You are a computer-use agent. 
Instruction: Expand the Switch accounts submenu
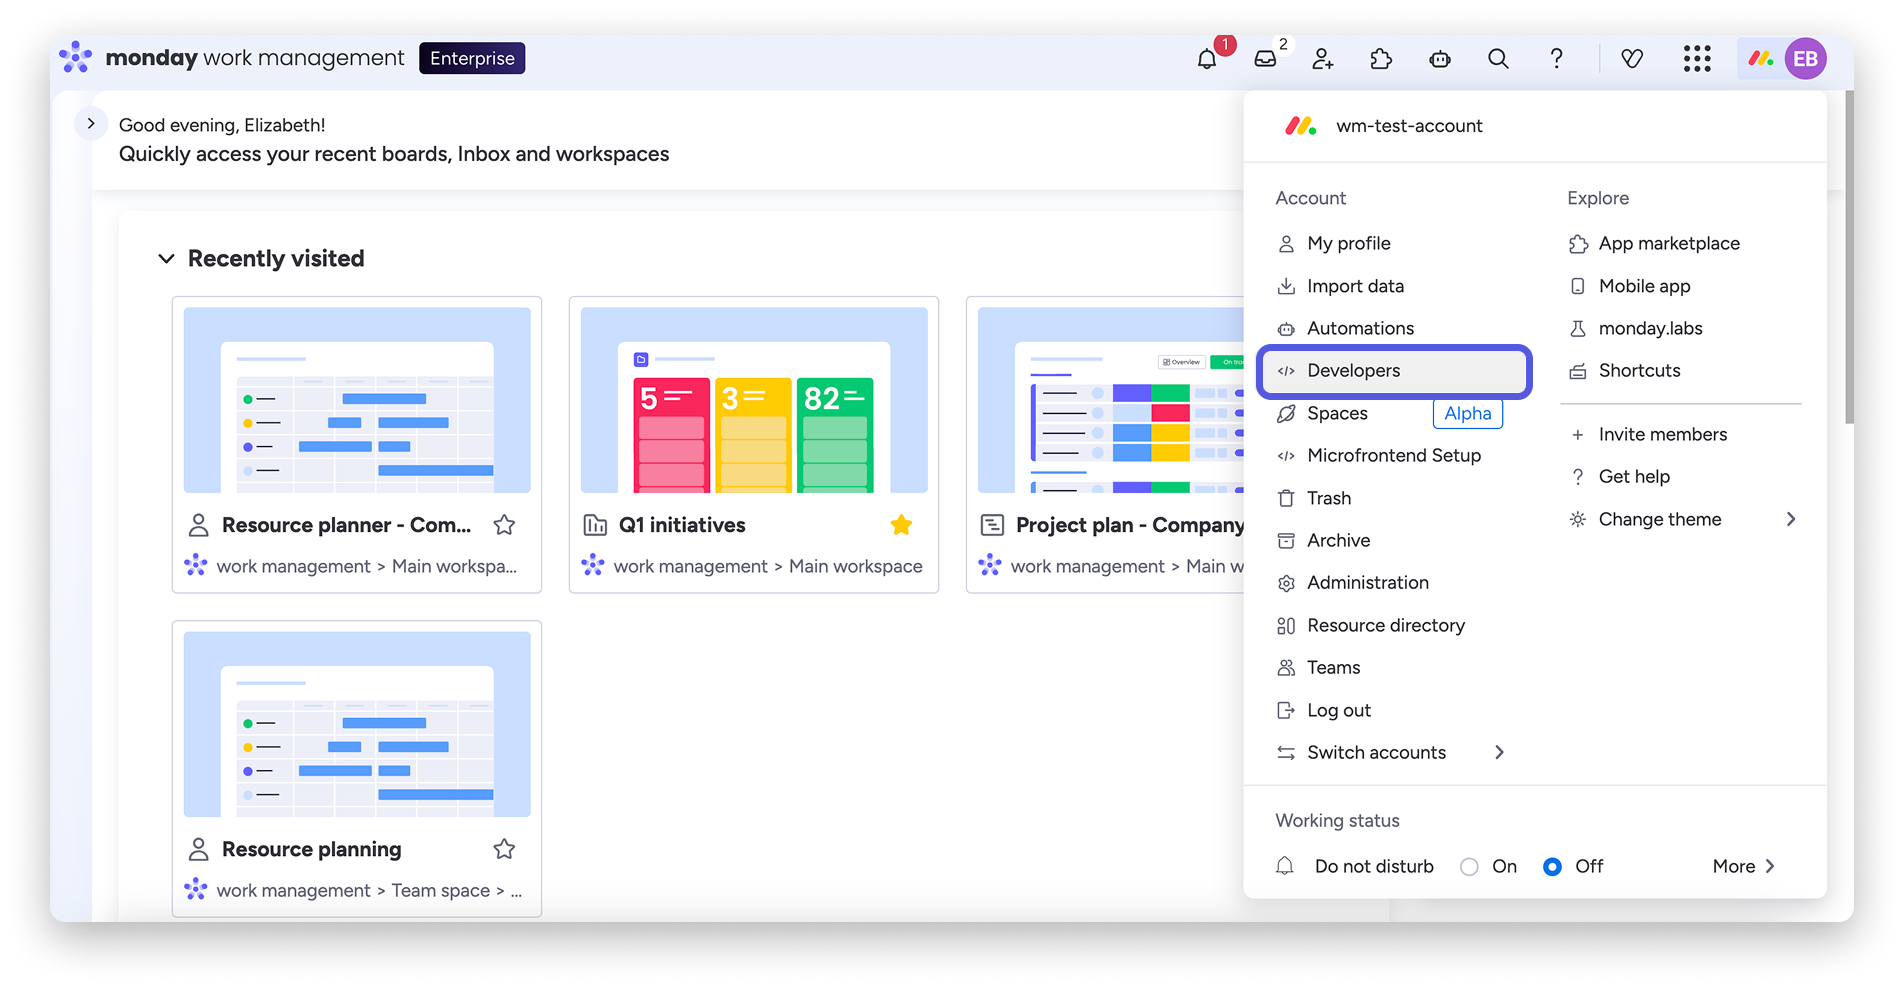click(x=1499, y=753)
